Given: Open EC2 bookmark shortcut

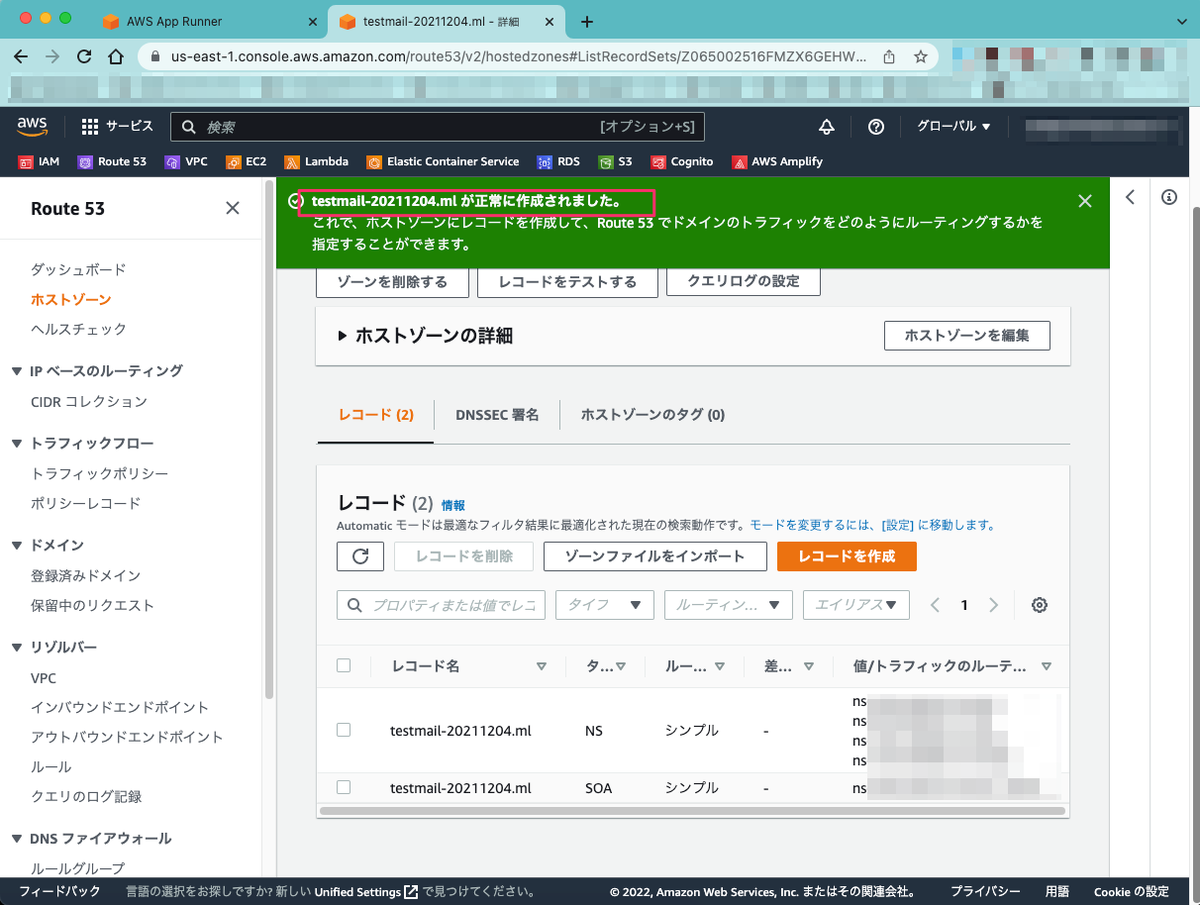Looking at the screenshot, I should tap(246, 161).
